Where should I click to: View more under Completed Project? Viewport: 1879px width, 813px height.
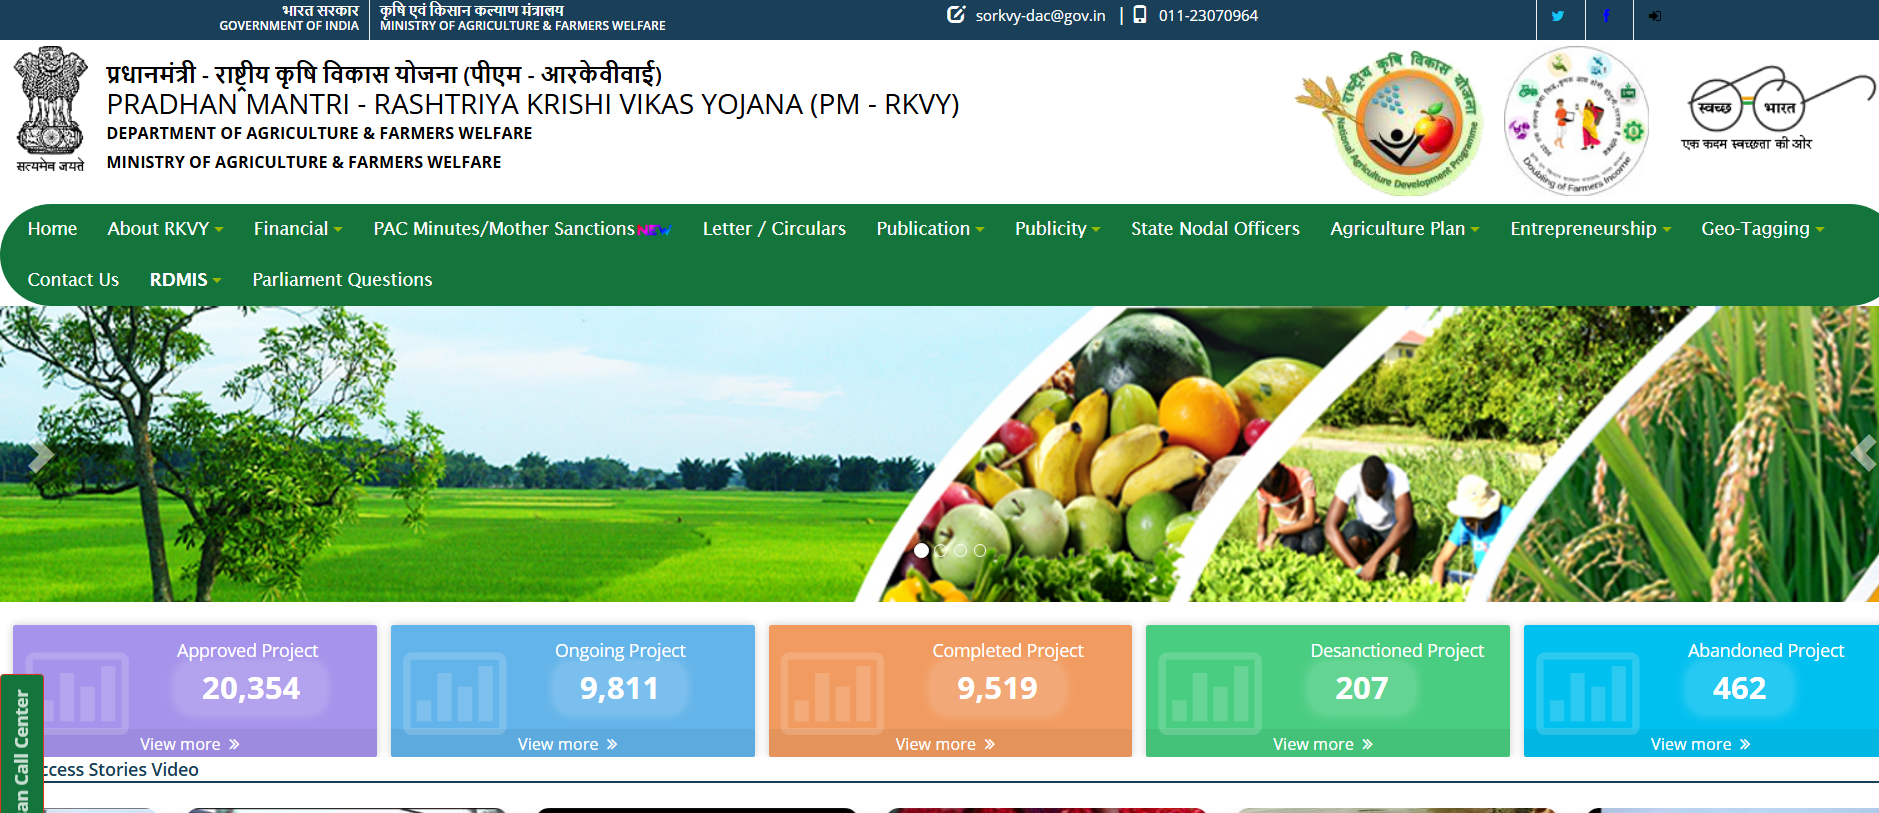(945, 744)
